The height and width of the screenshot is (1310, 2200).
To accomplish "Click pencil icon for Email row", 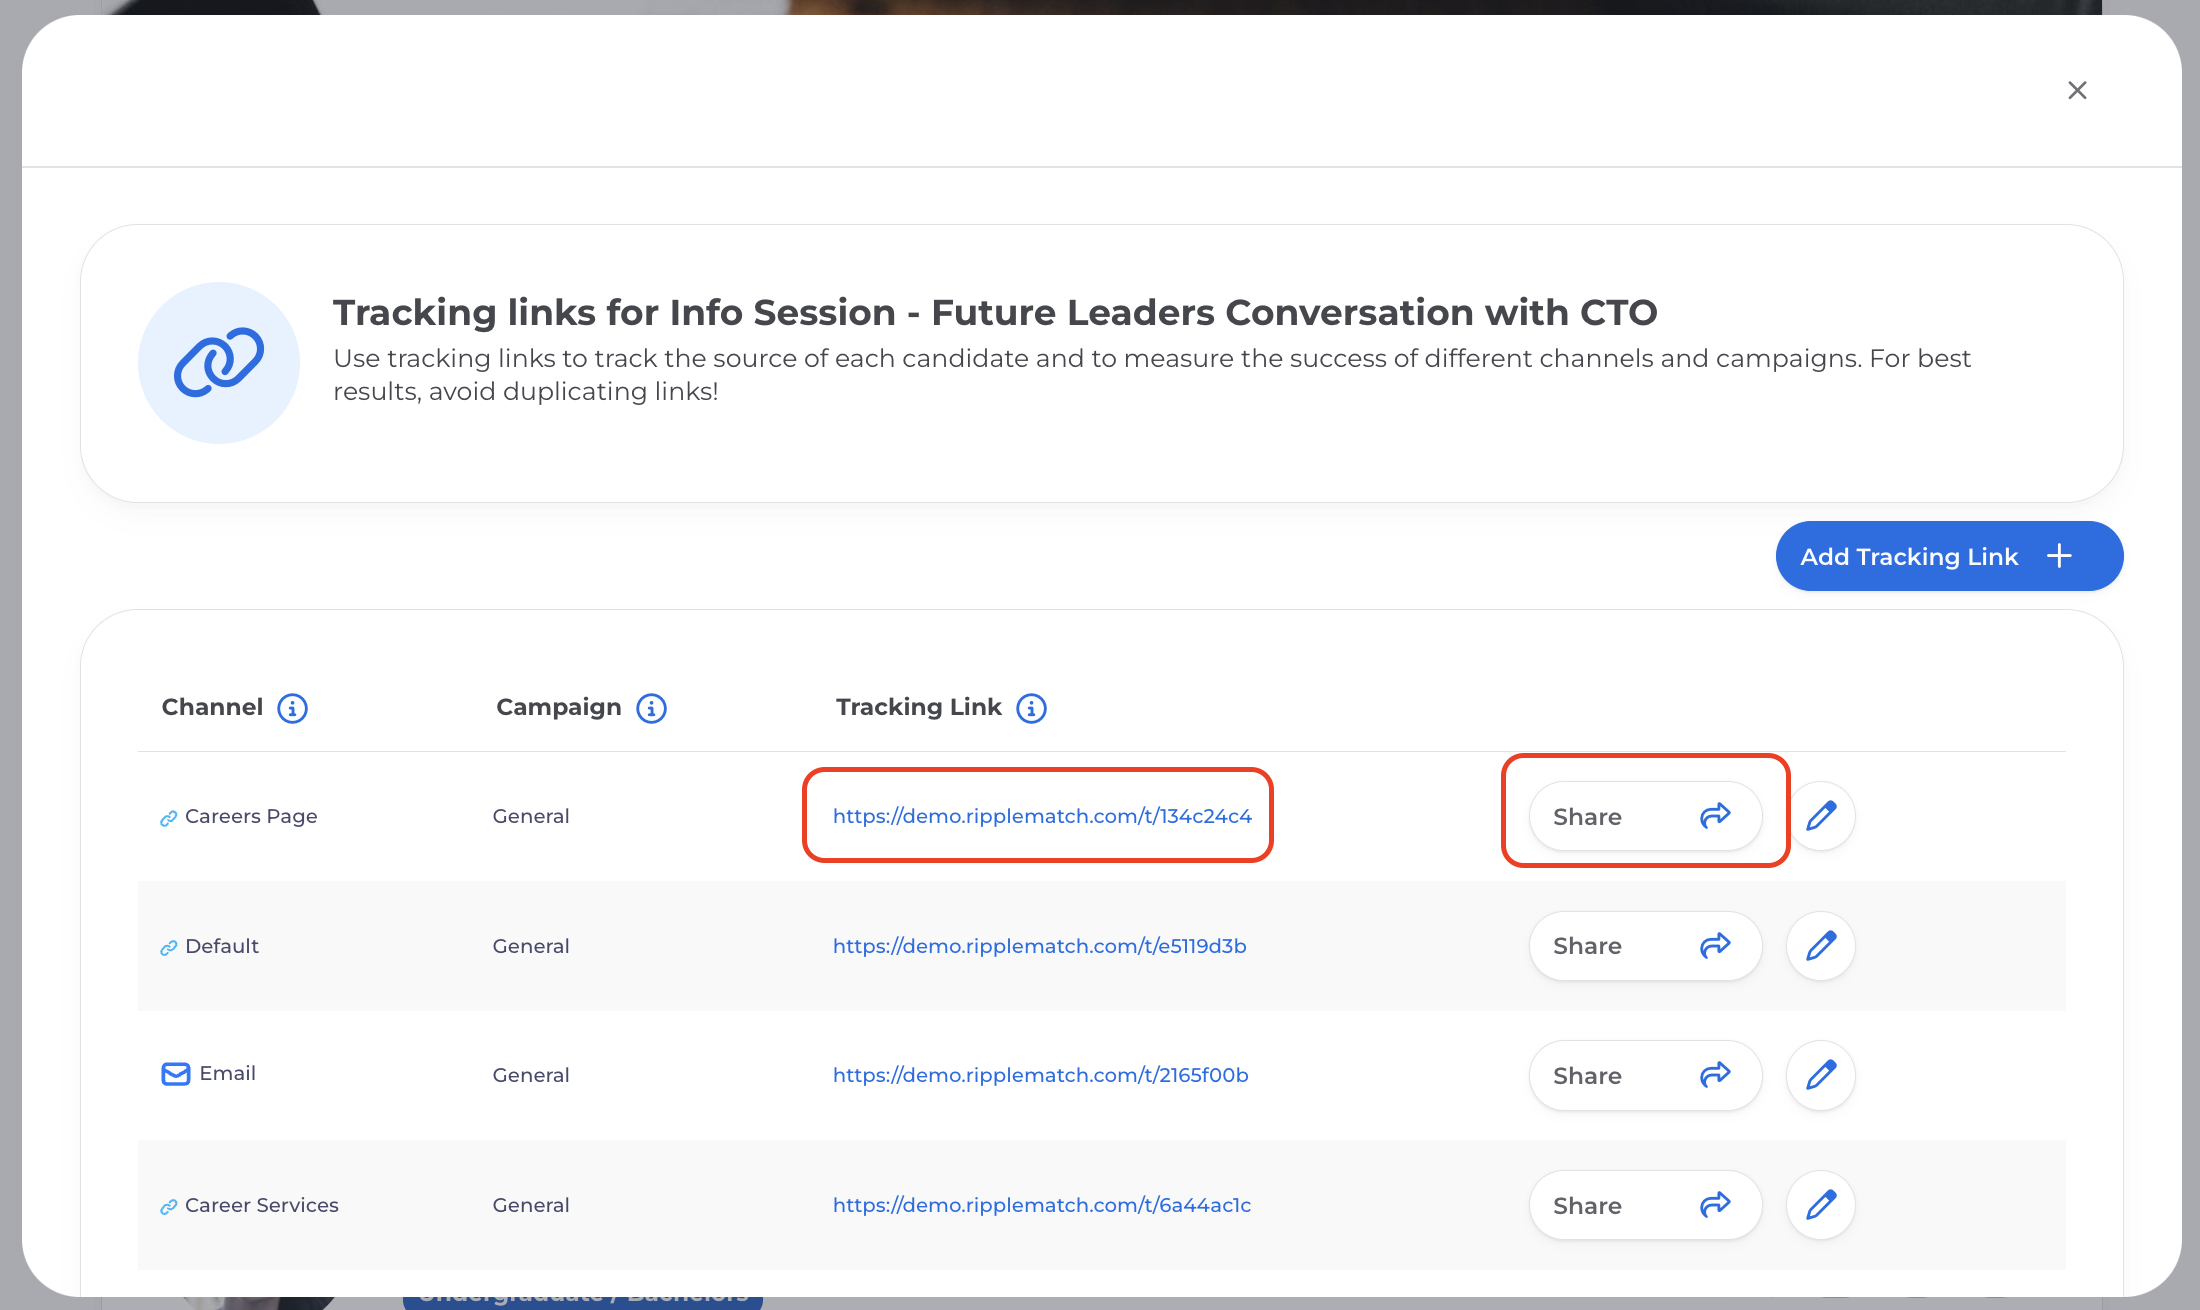I will pos(1821,1075).
